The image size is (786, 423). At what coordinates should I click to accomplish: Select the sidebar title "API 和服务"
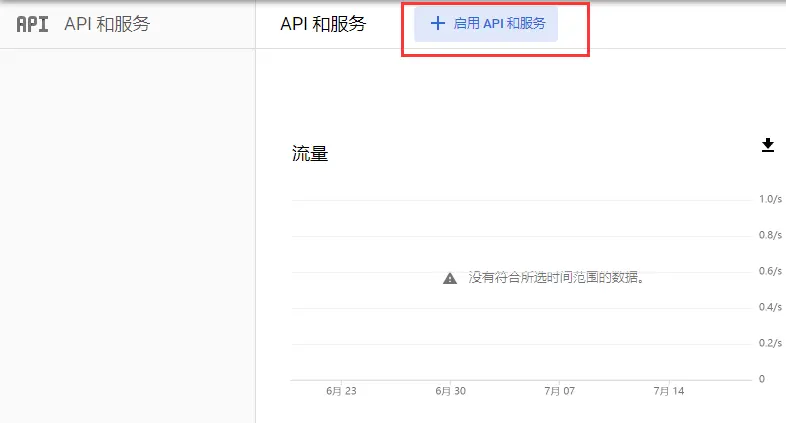coord(107,24)
